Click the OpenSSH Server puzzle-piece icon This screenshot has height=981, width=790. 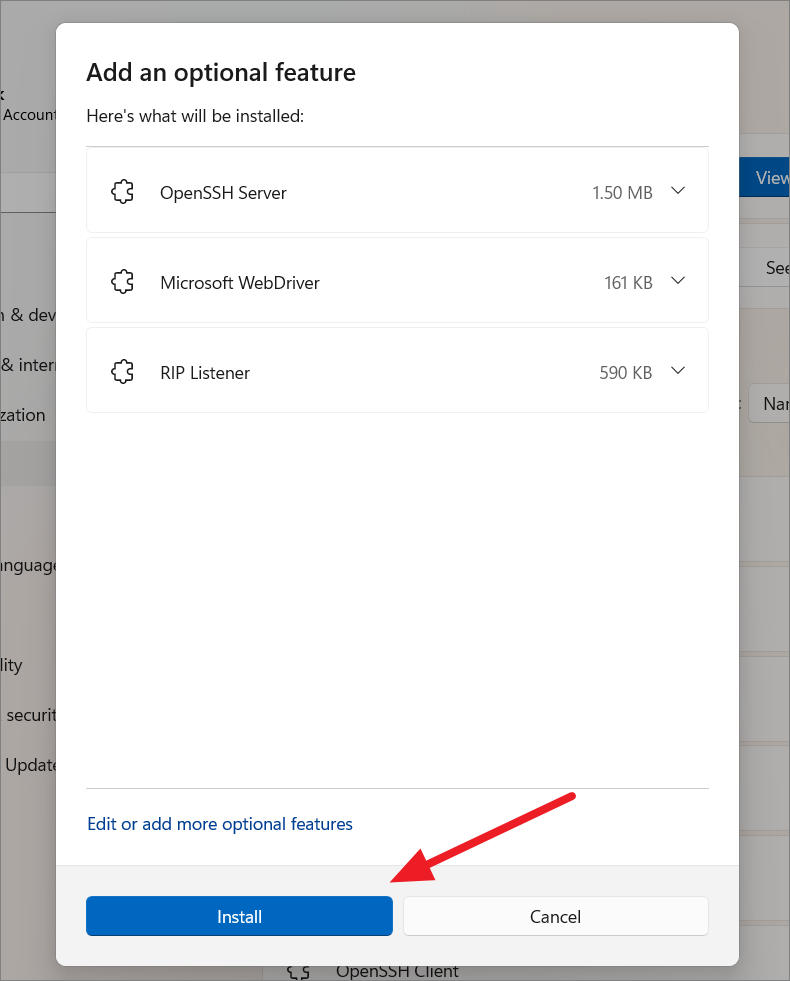tap(122, 191)
